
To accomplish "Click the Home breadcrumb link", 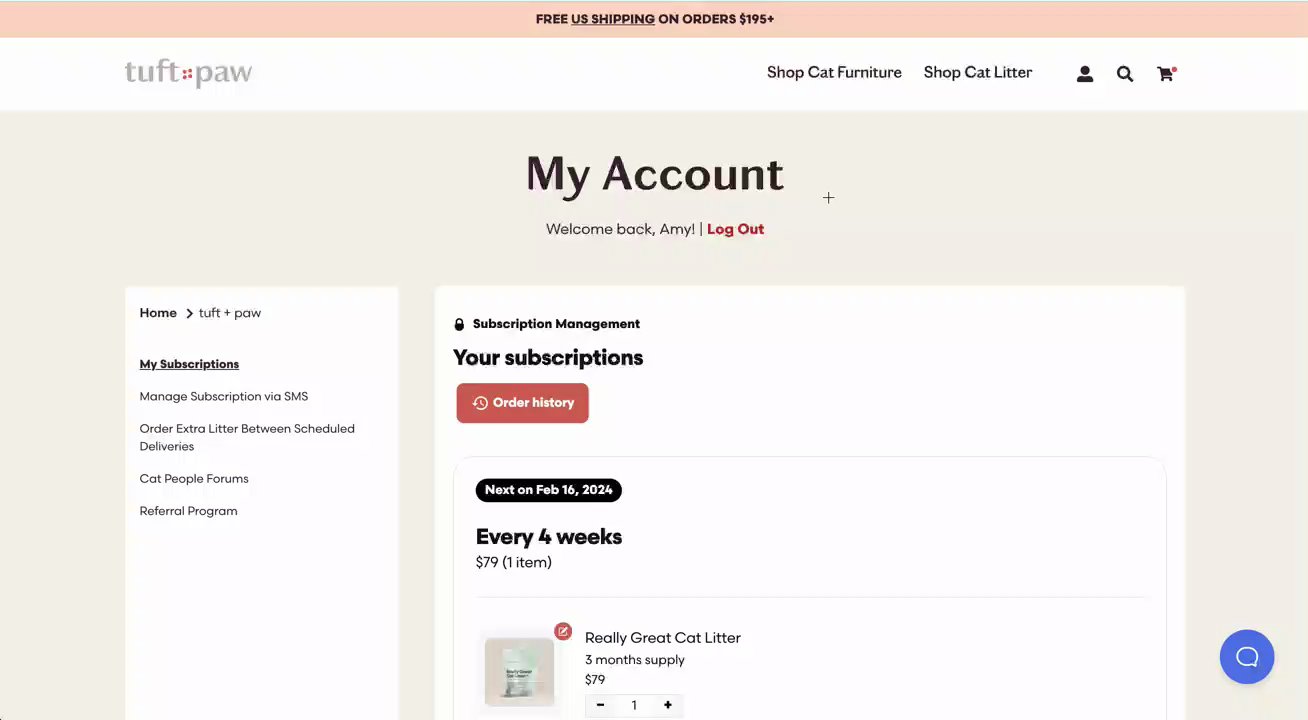I will click(158, 313).
